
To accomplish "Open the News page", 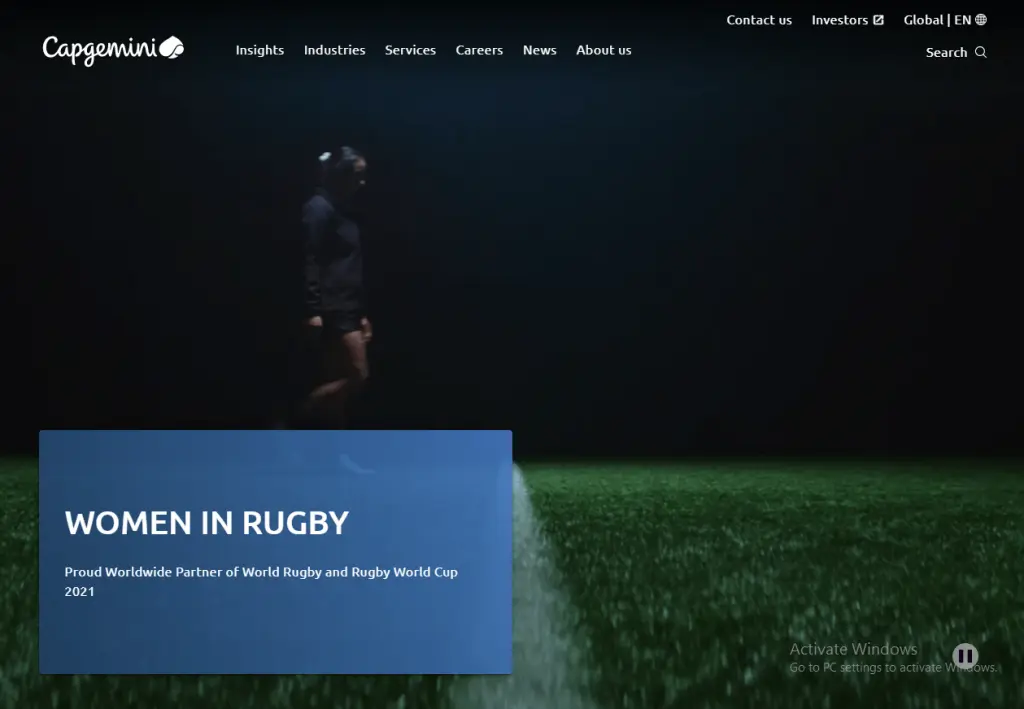I will click(x=539, y=50).
